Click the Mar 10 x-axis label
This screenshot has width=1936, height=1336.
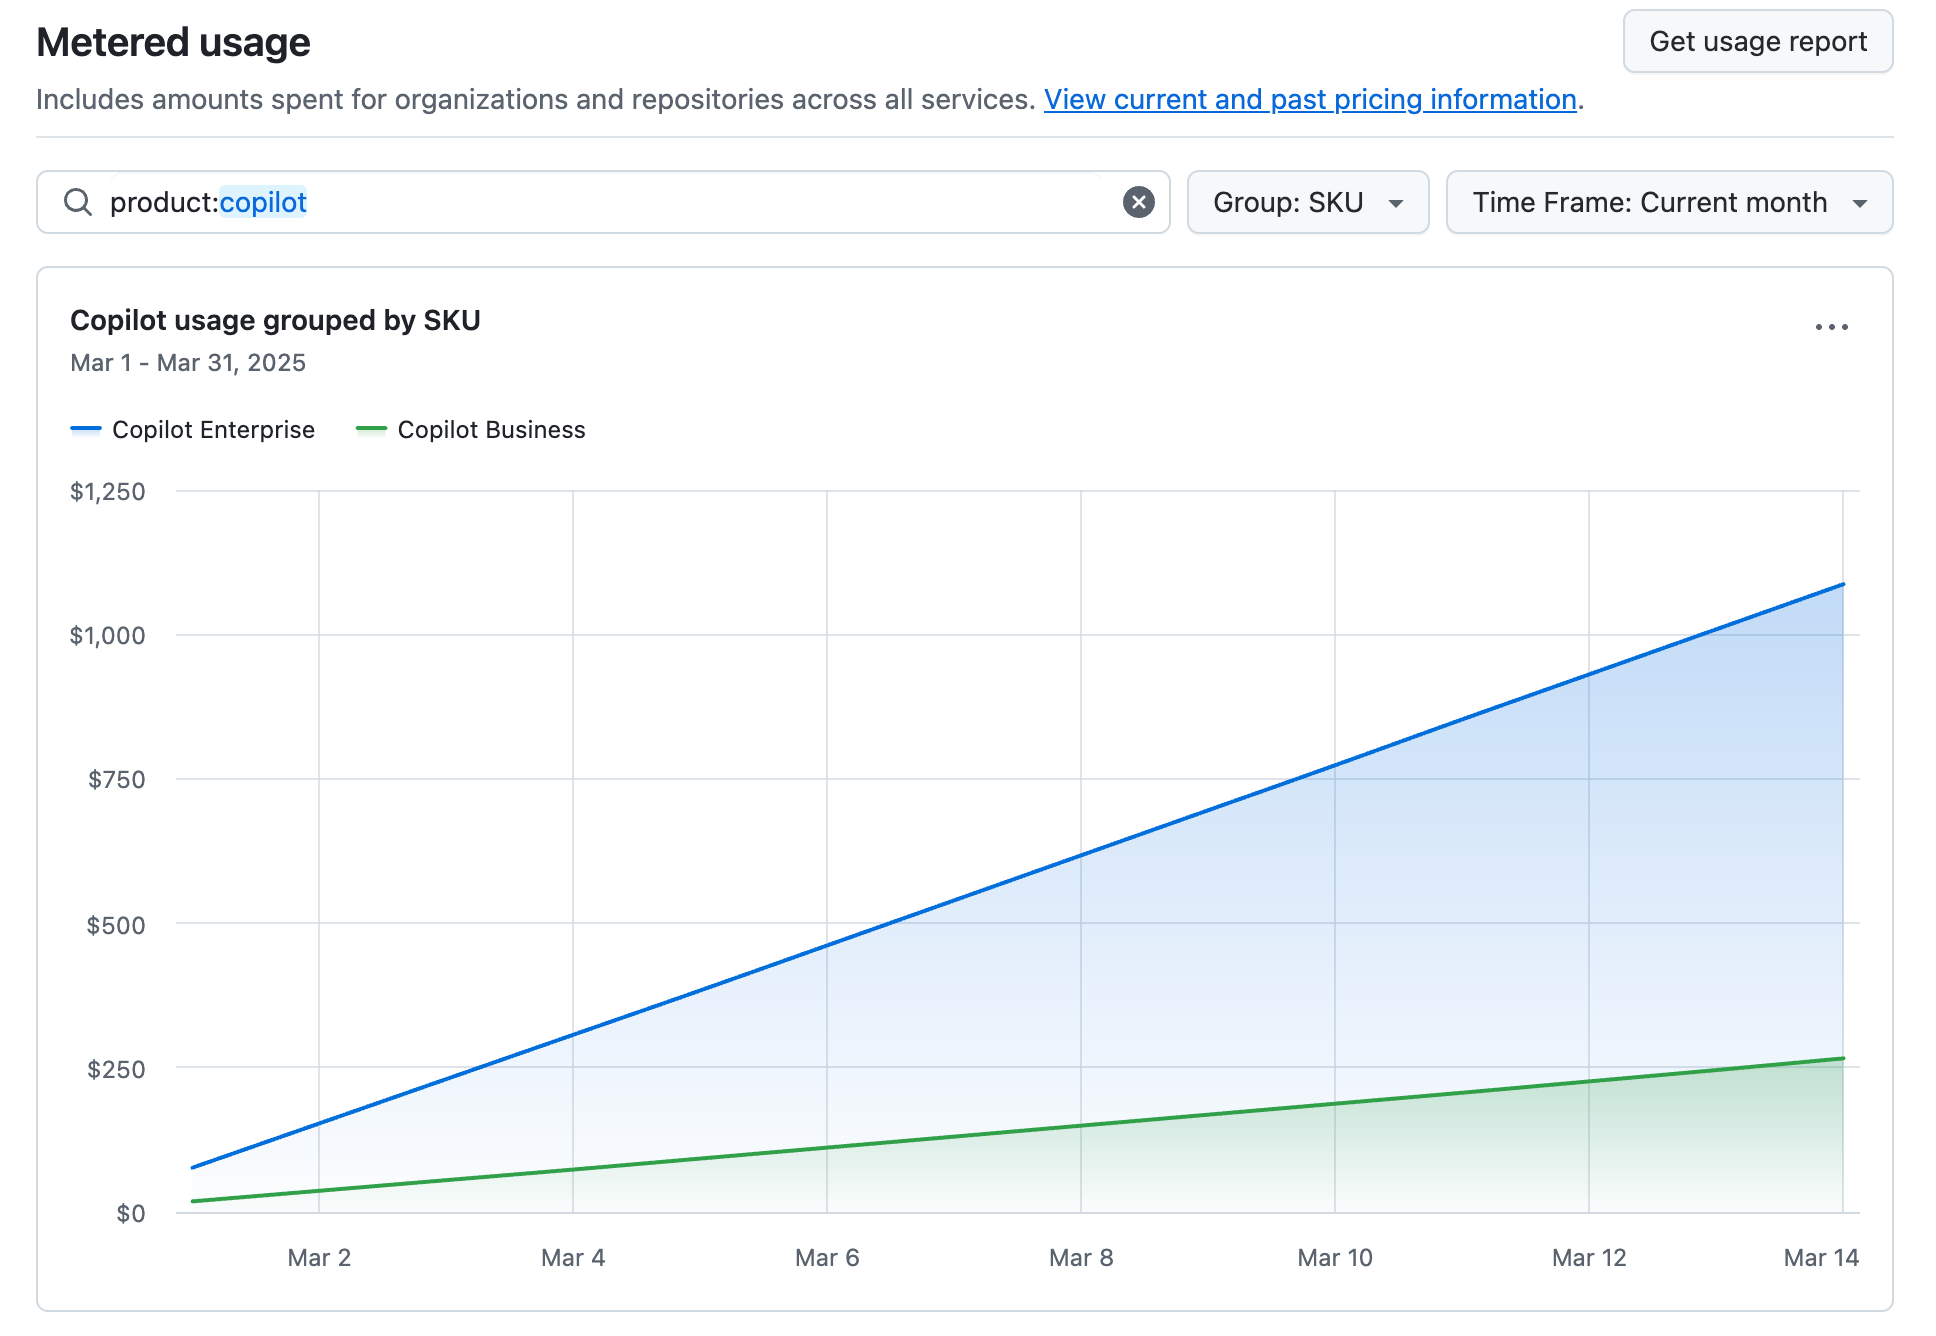coord(1335,1257)
